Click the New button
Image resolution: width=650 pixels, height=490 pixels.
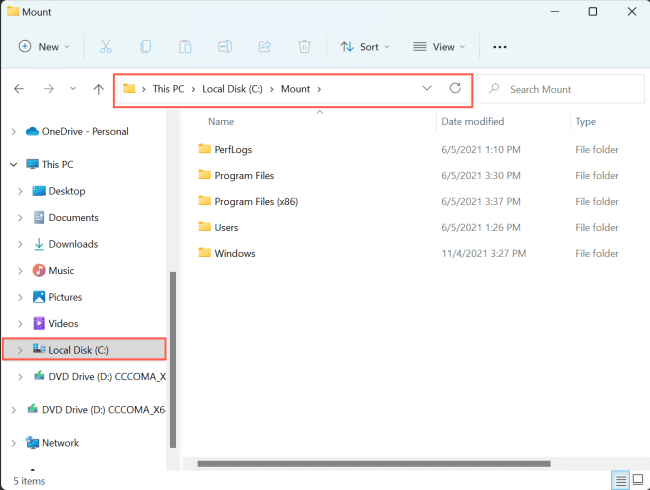point(44,47)
